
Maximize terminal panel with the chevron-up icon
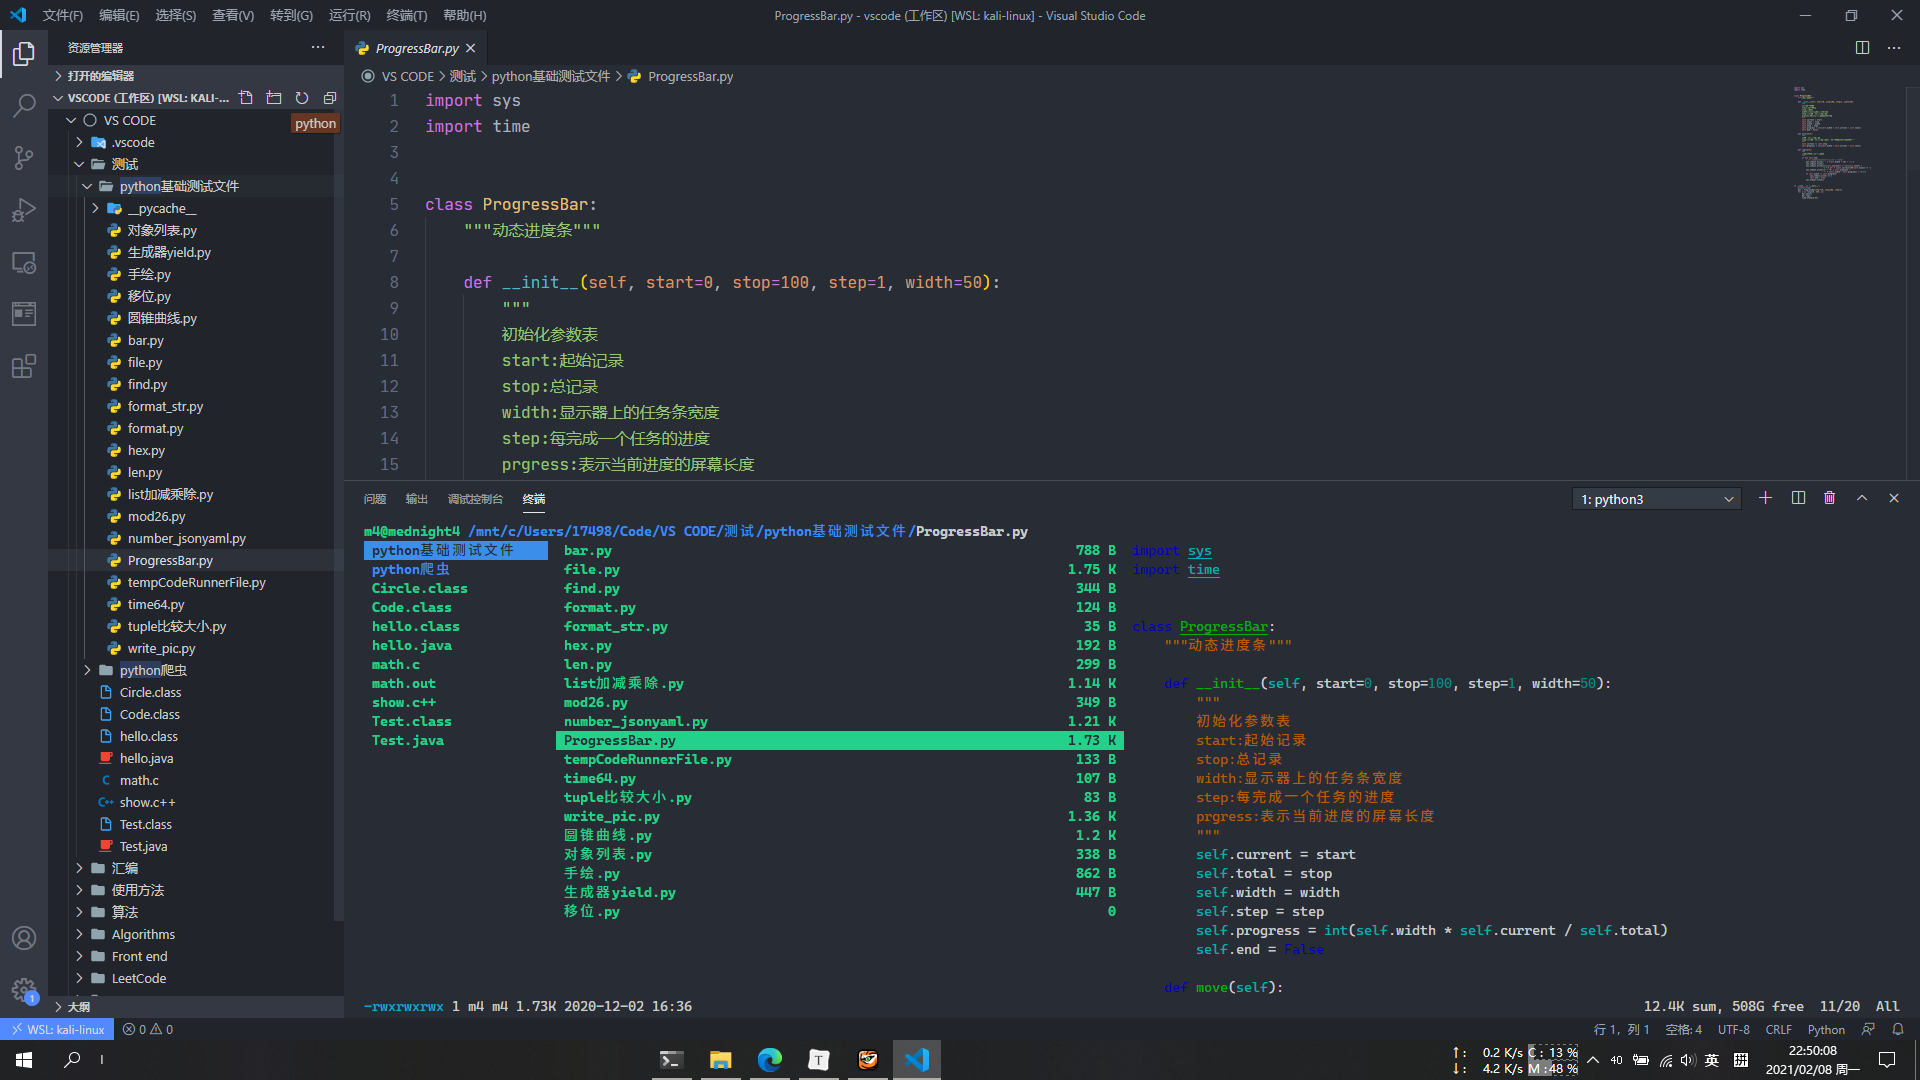1862,498
